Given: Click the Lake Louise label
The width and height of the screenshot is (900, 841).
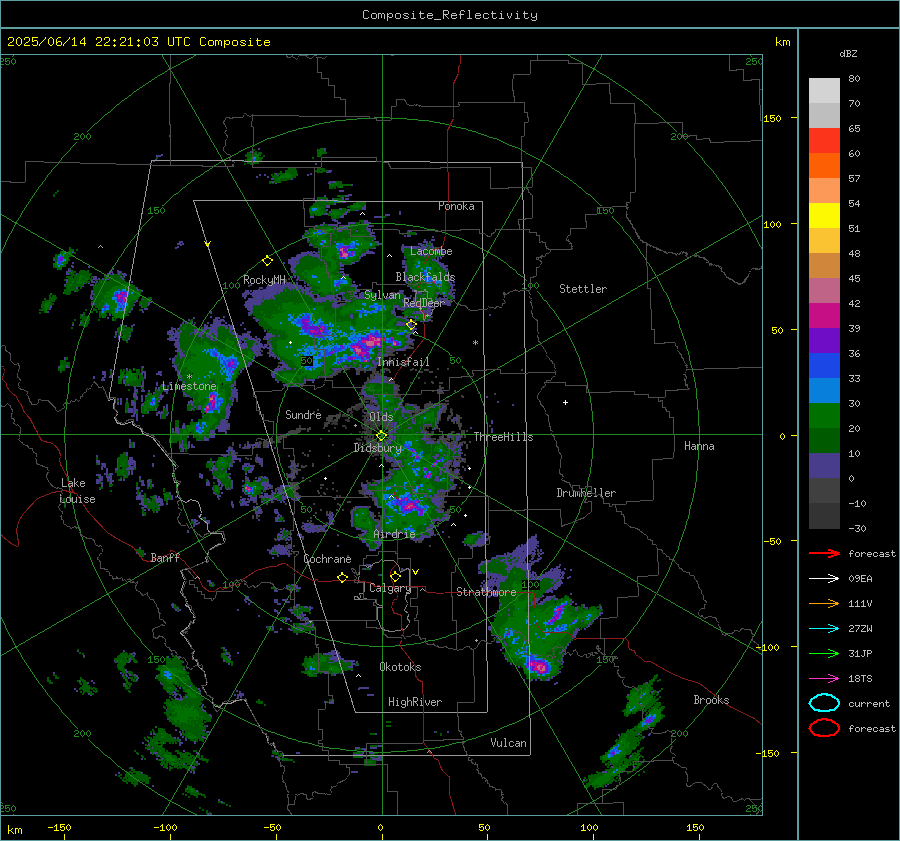Looking at the screenshot, I should pyautogui.click(x=77, y=491).
